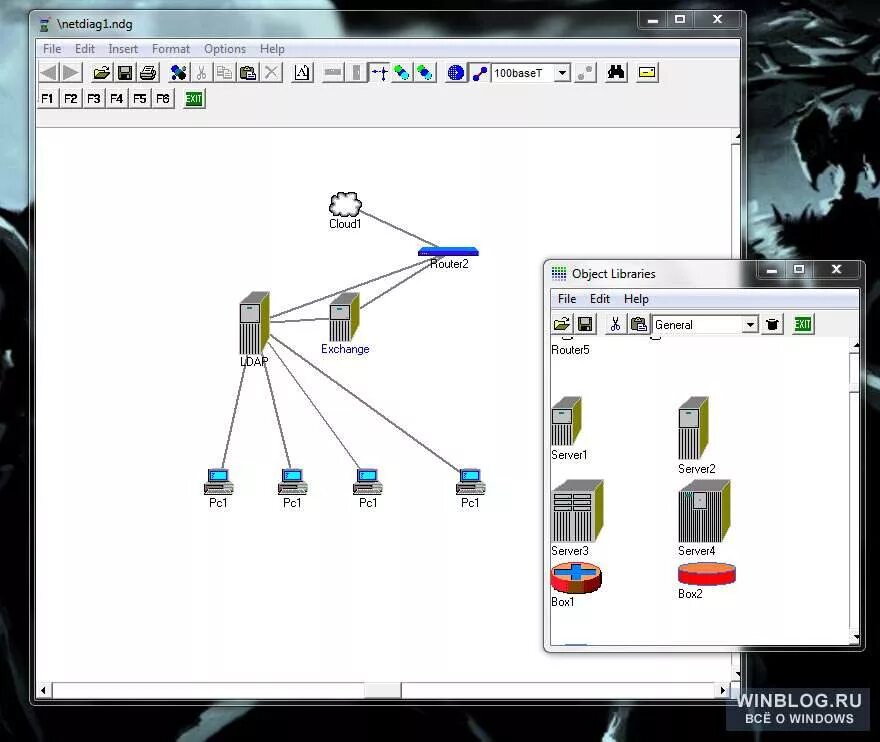Save library in Object Libraries toolbar
The height and width of the screenshot is (742, 880).
point(585,324)
